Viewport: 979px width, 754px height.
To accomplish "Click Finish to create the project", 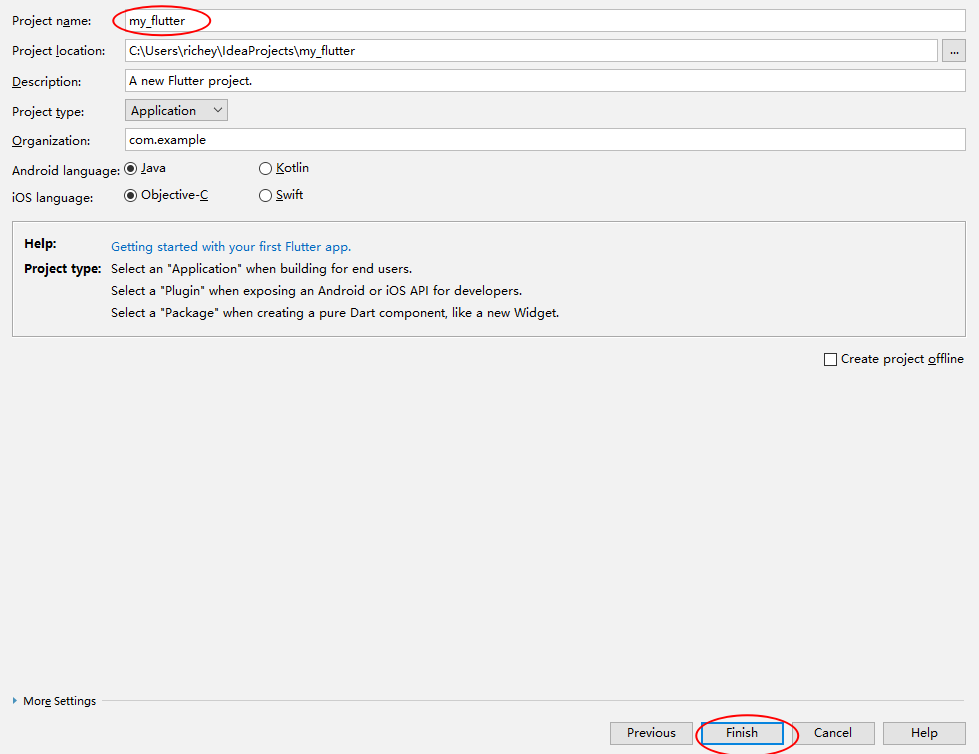I will click(x=742, y=733).
